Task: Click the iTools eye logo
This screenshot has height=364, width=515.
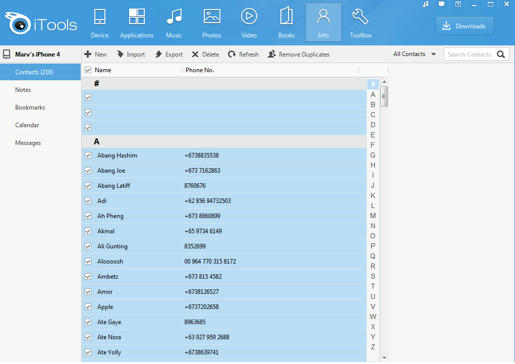Action: [18, 23]
